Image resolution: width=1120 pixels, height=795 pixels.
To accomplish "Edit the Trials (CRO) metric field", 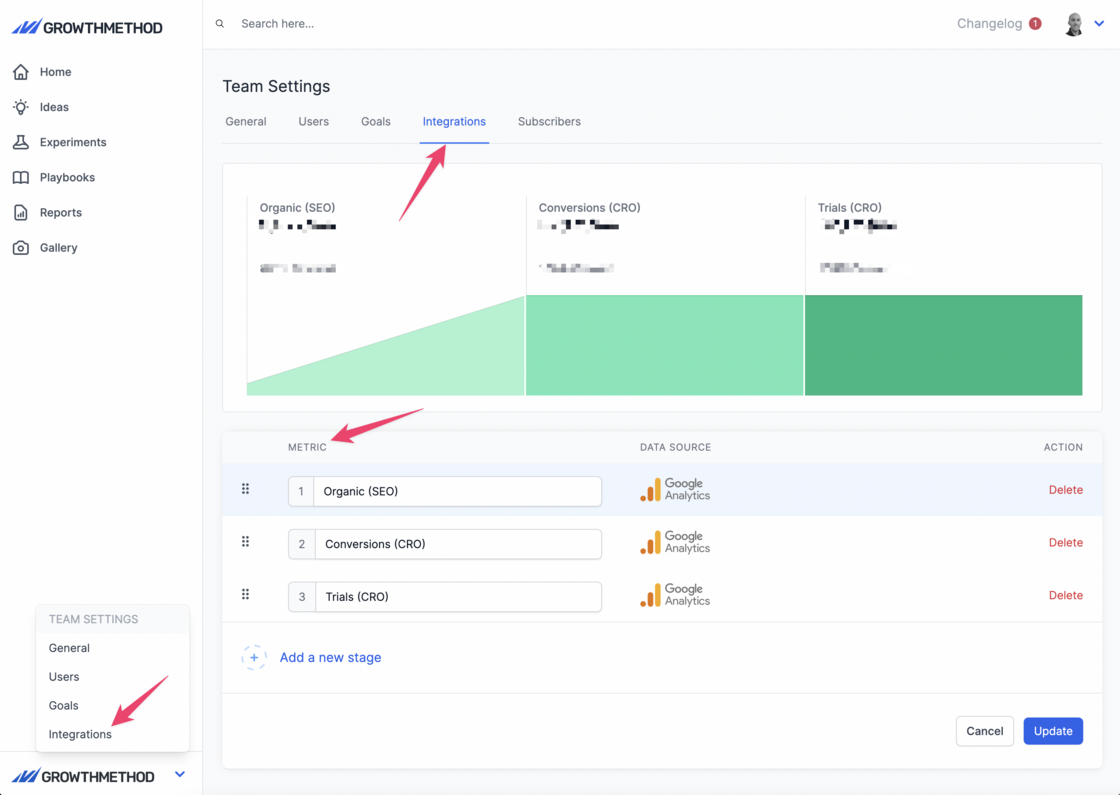I will click(458, 597).
